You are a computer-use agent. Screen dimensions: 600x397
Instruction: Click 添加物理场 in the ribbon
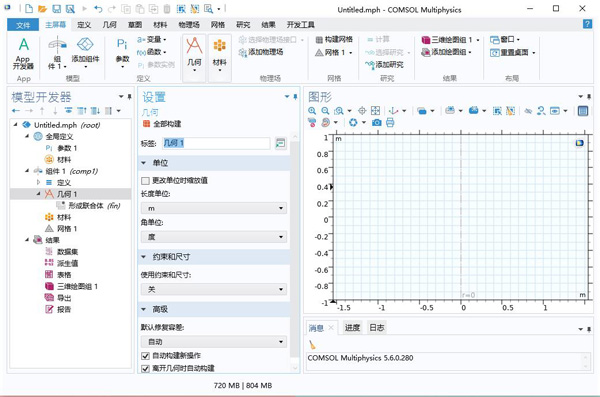click(x=261, y=52)
